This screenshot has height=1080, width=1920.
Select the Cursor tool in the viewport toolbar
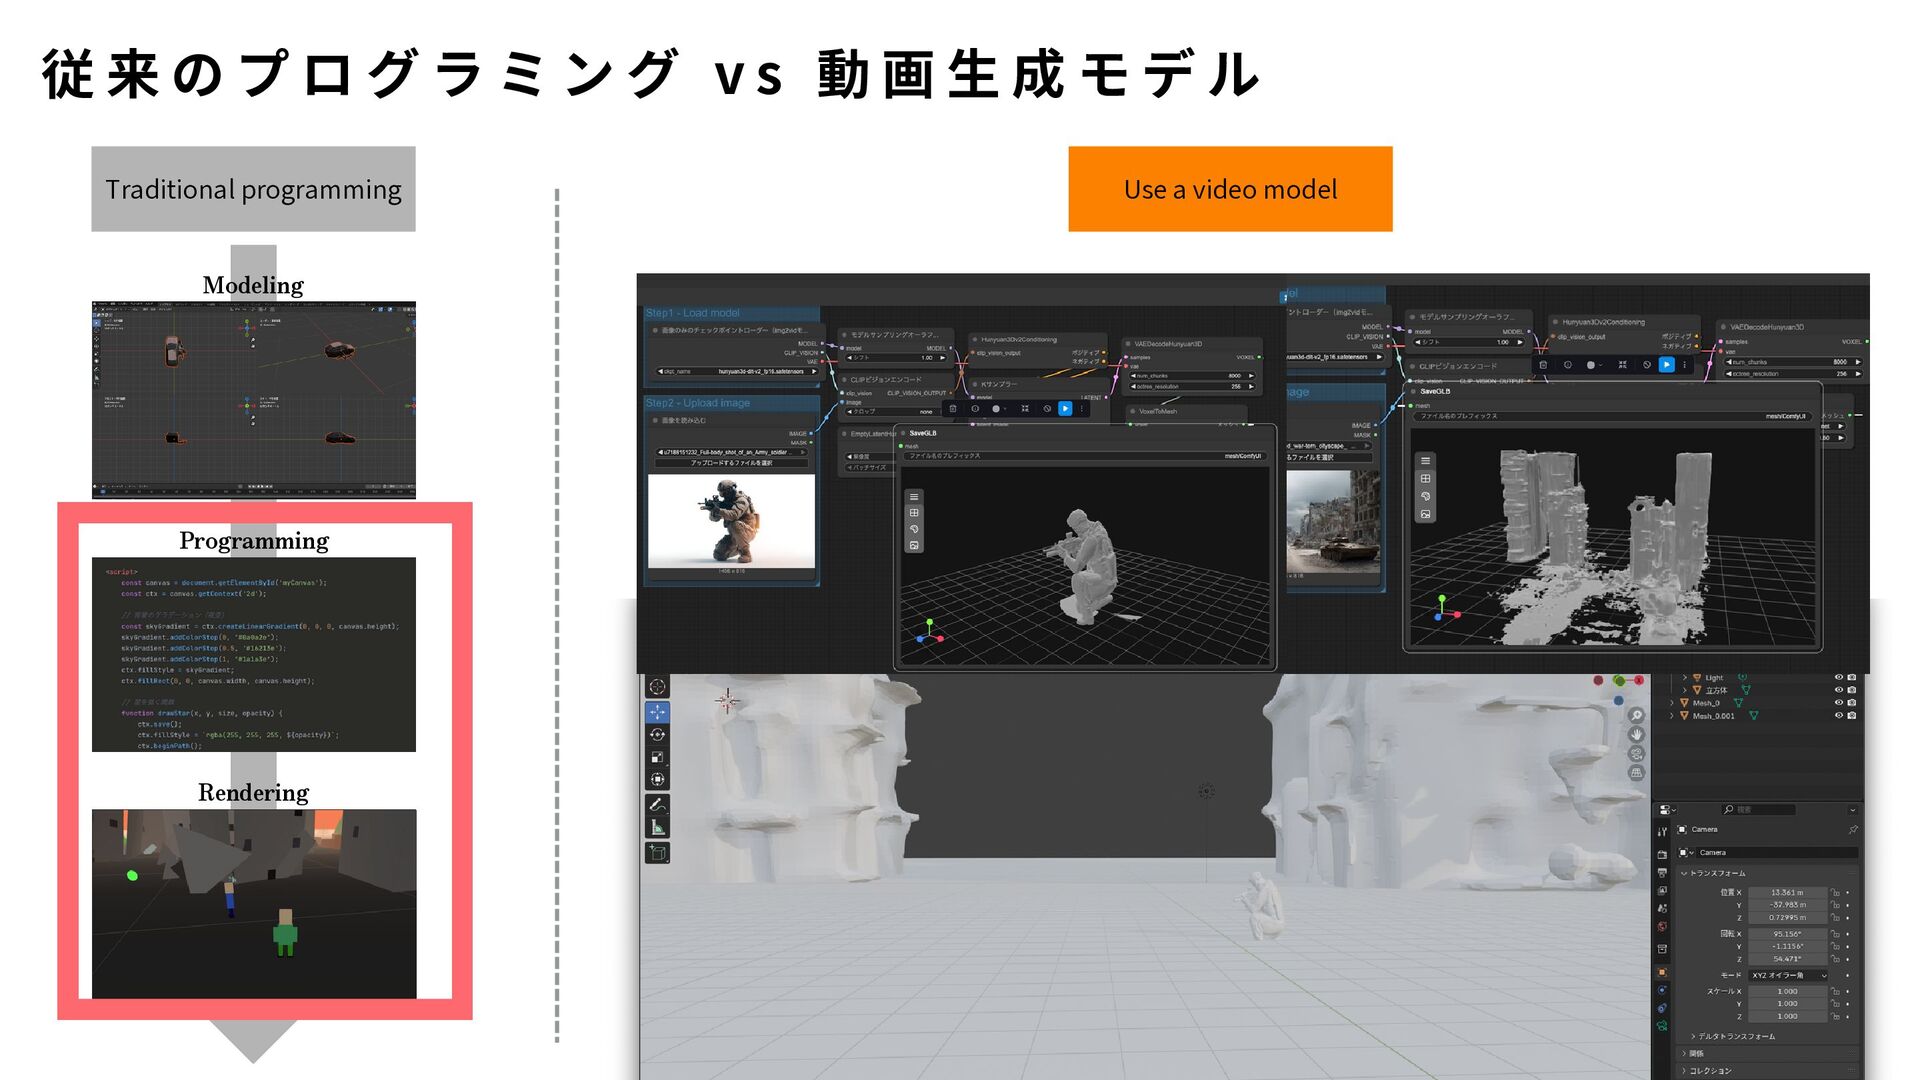click(x=657, y=687)
